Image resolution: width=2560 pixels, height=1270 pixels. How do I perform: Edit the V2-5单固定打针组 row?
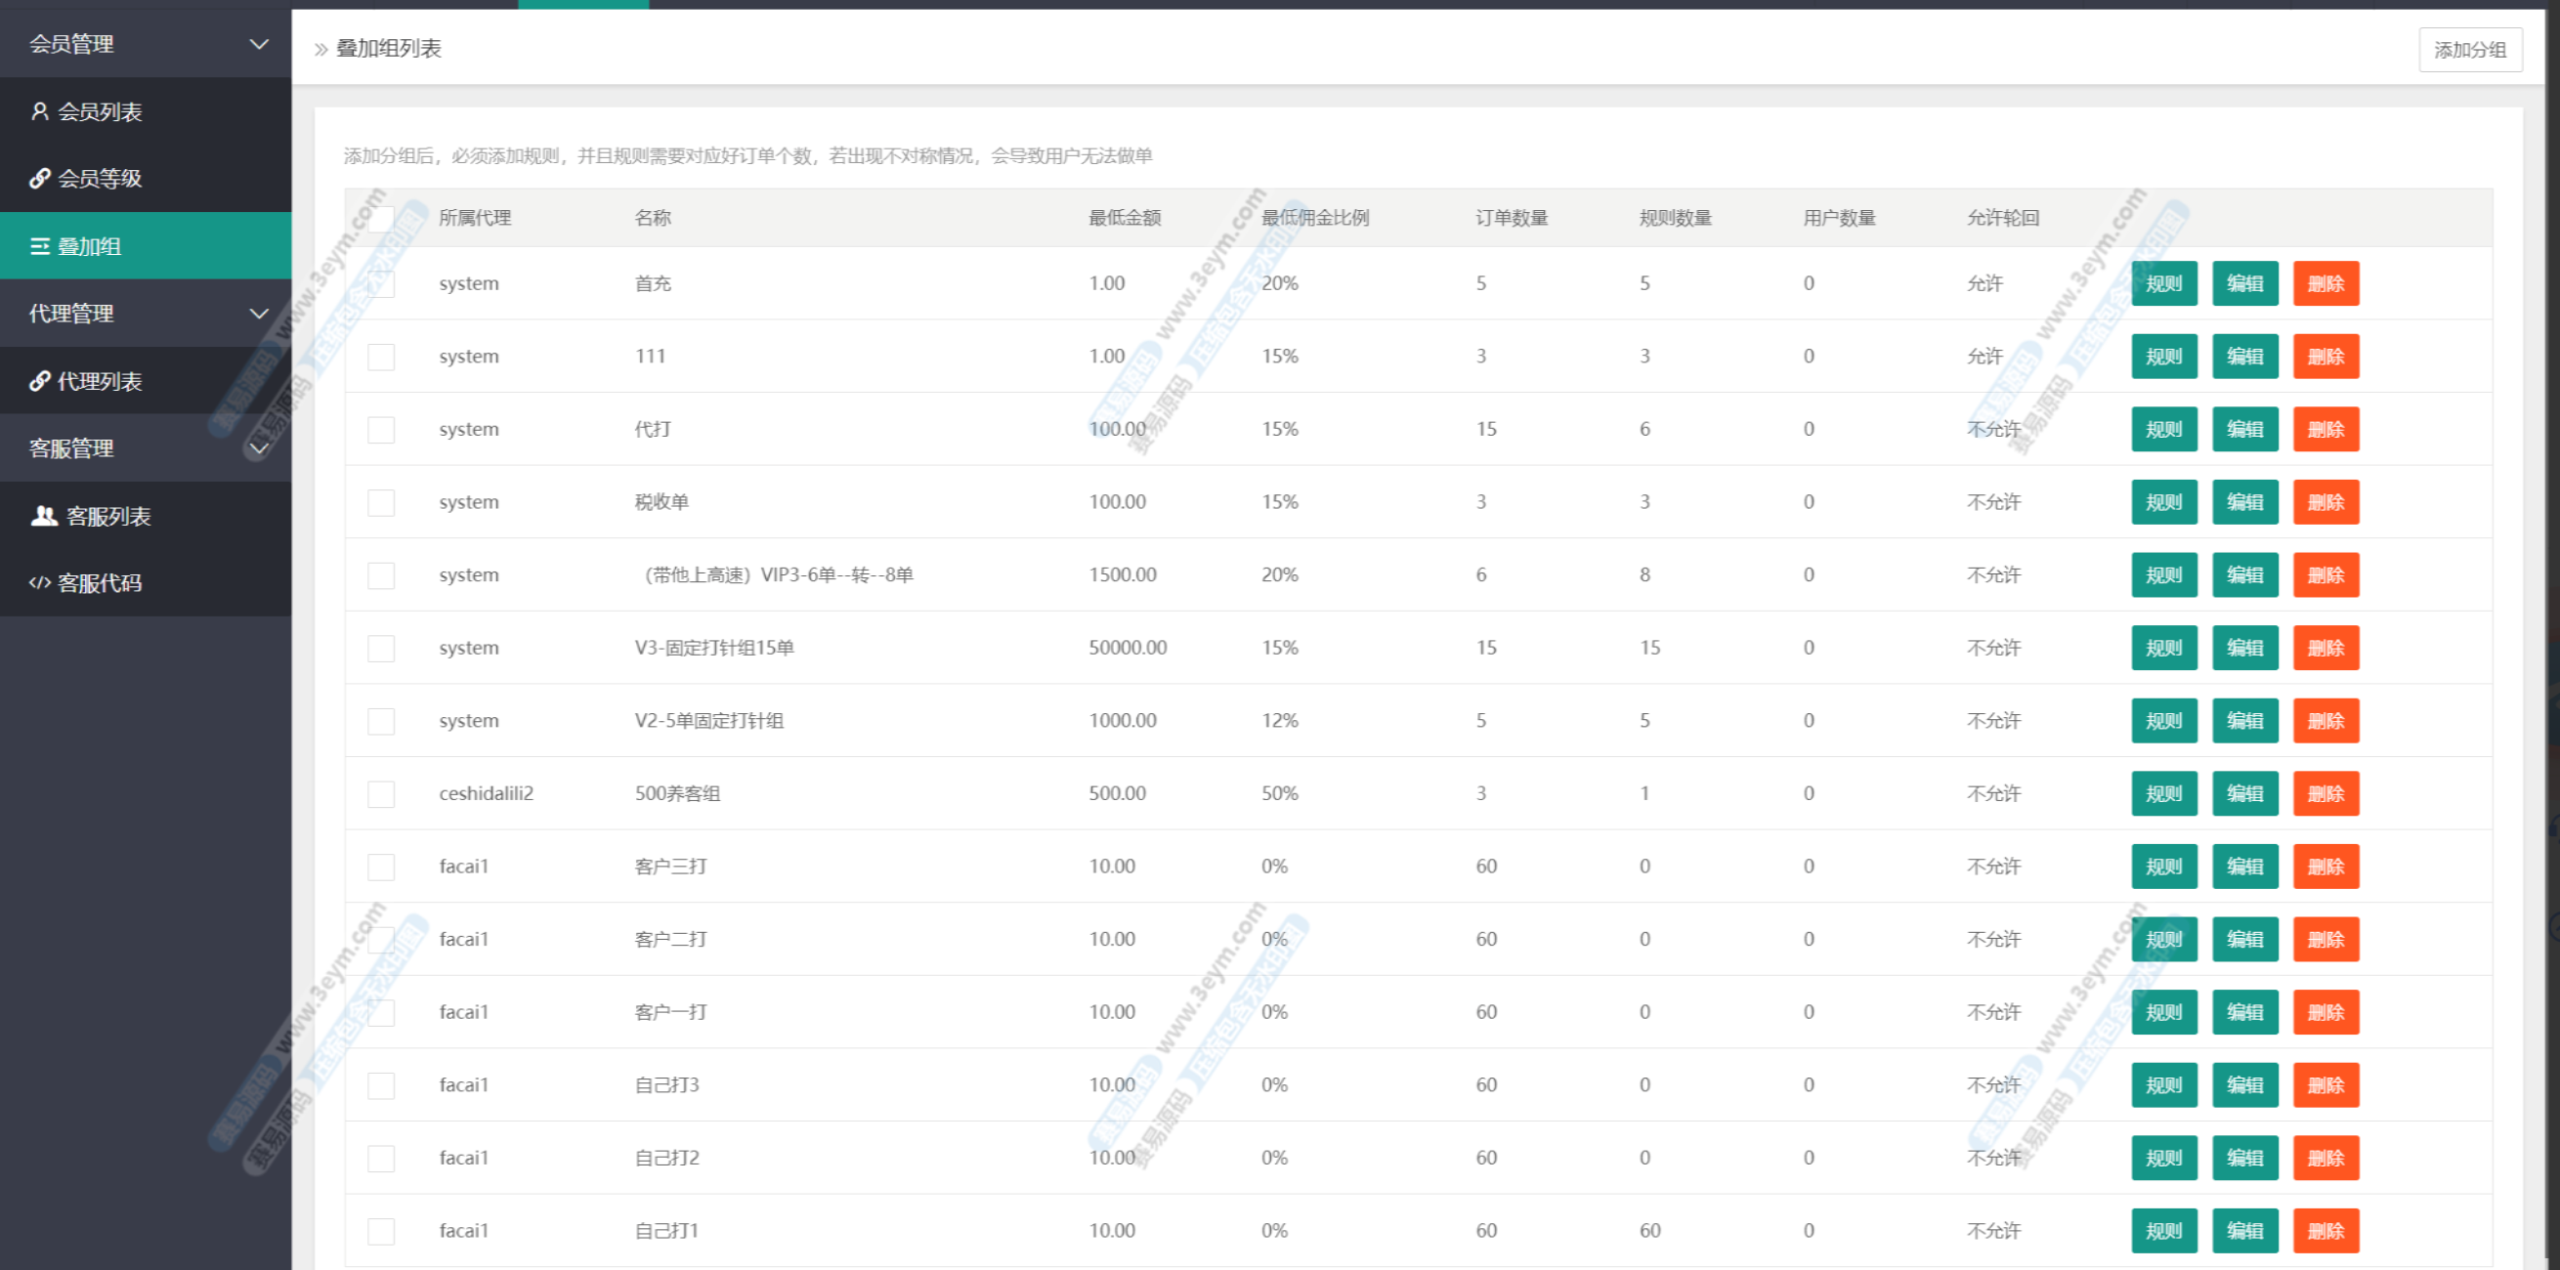point(2244,721)
